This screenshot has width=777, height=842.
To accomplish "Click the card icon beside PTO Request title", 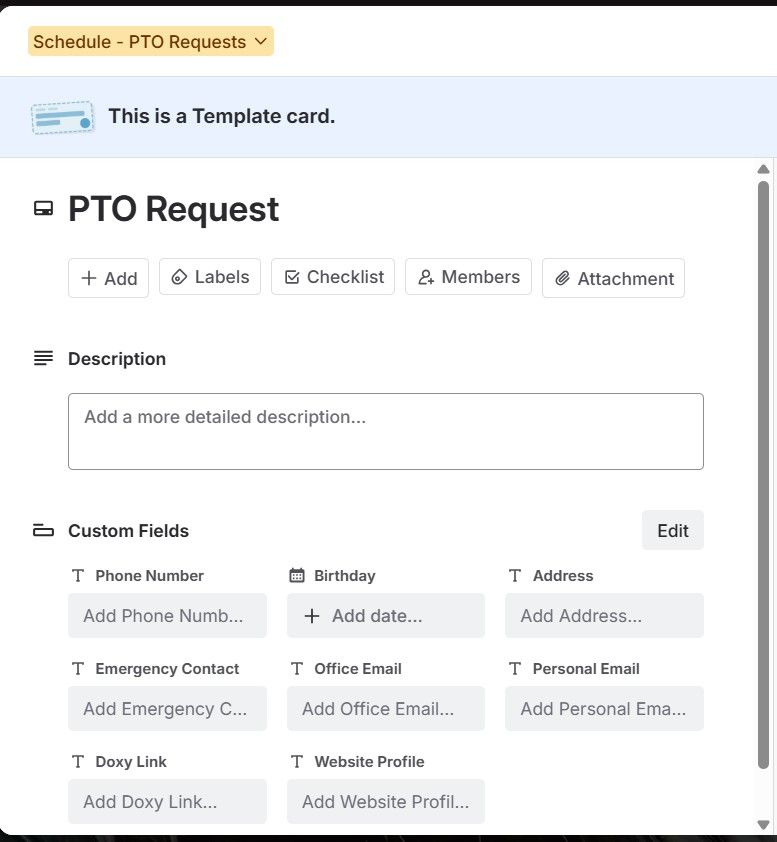I will [43, 208].
